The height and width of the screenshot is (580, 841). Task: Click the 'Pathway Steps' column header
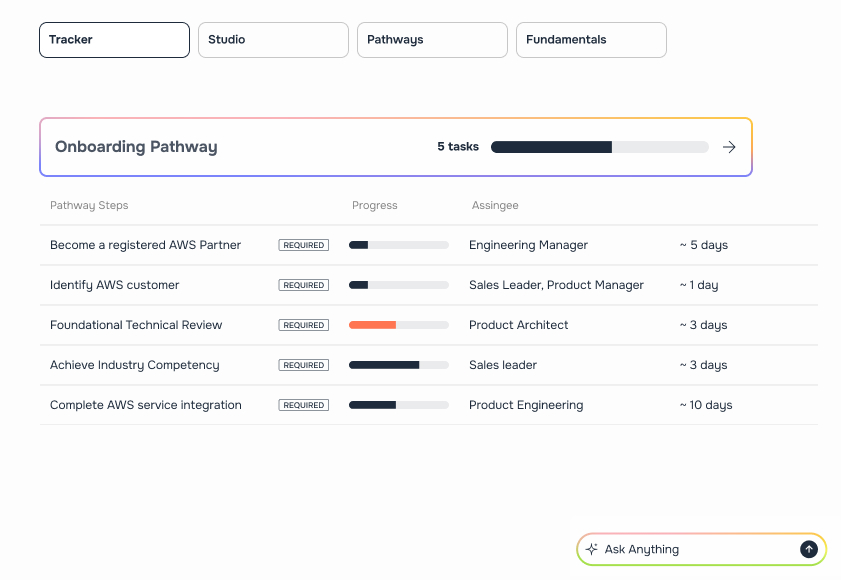[89, 205]
